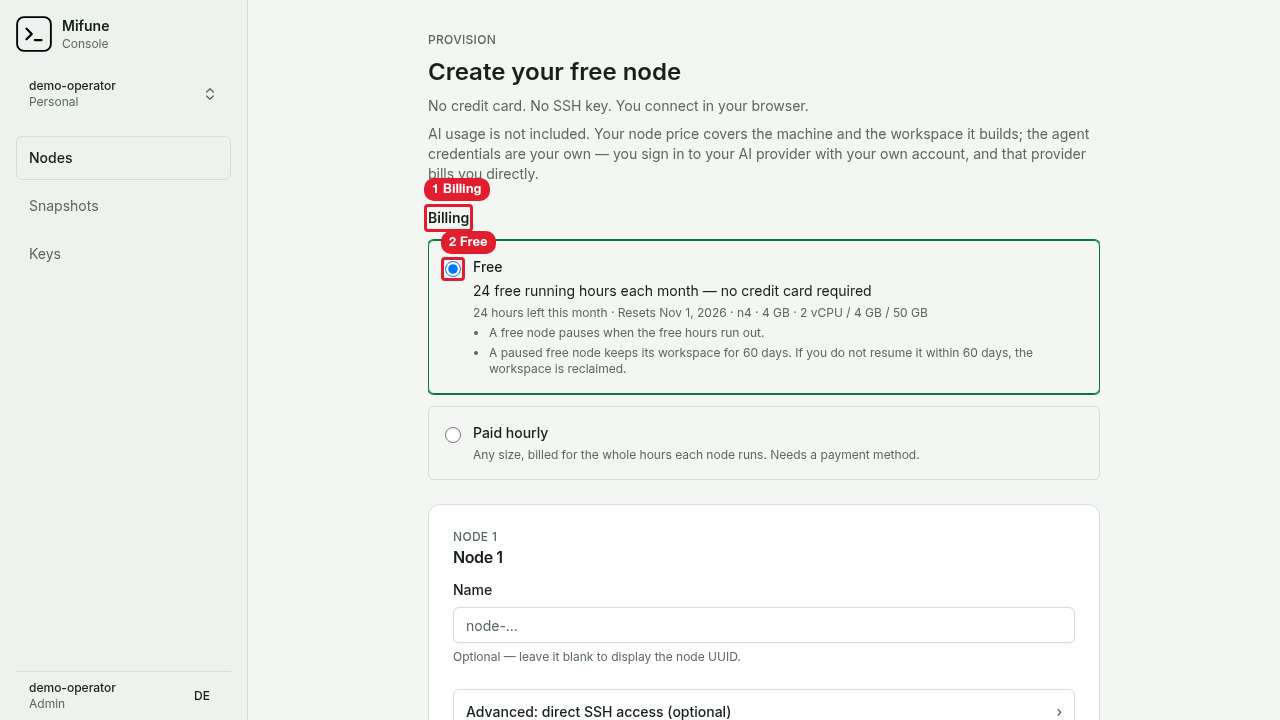Screen dimensions: 1280x720
Task: Click the Mifune terminal logo icon
Action: coord(34,34)
